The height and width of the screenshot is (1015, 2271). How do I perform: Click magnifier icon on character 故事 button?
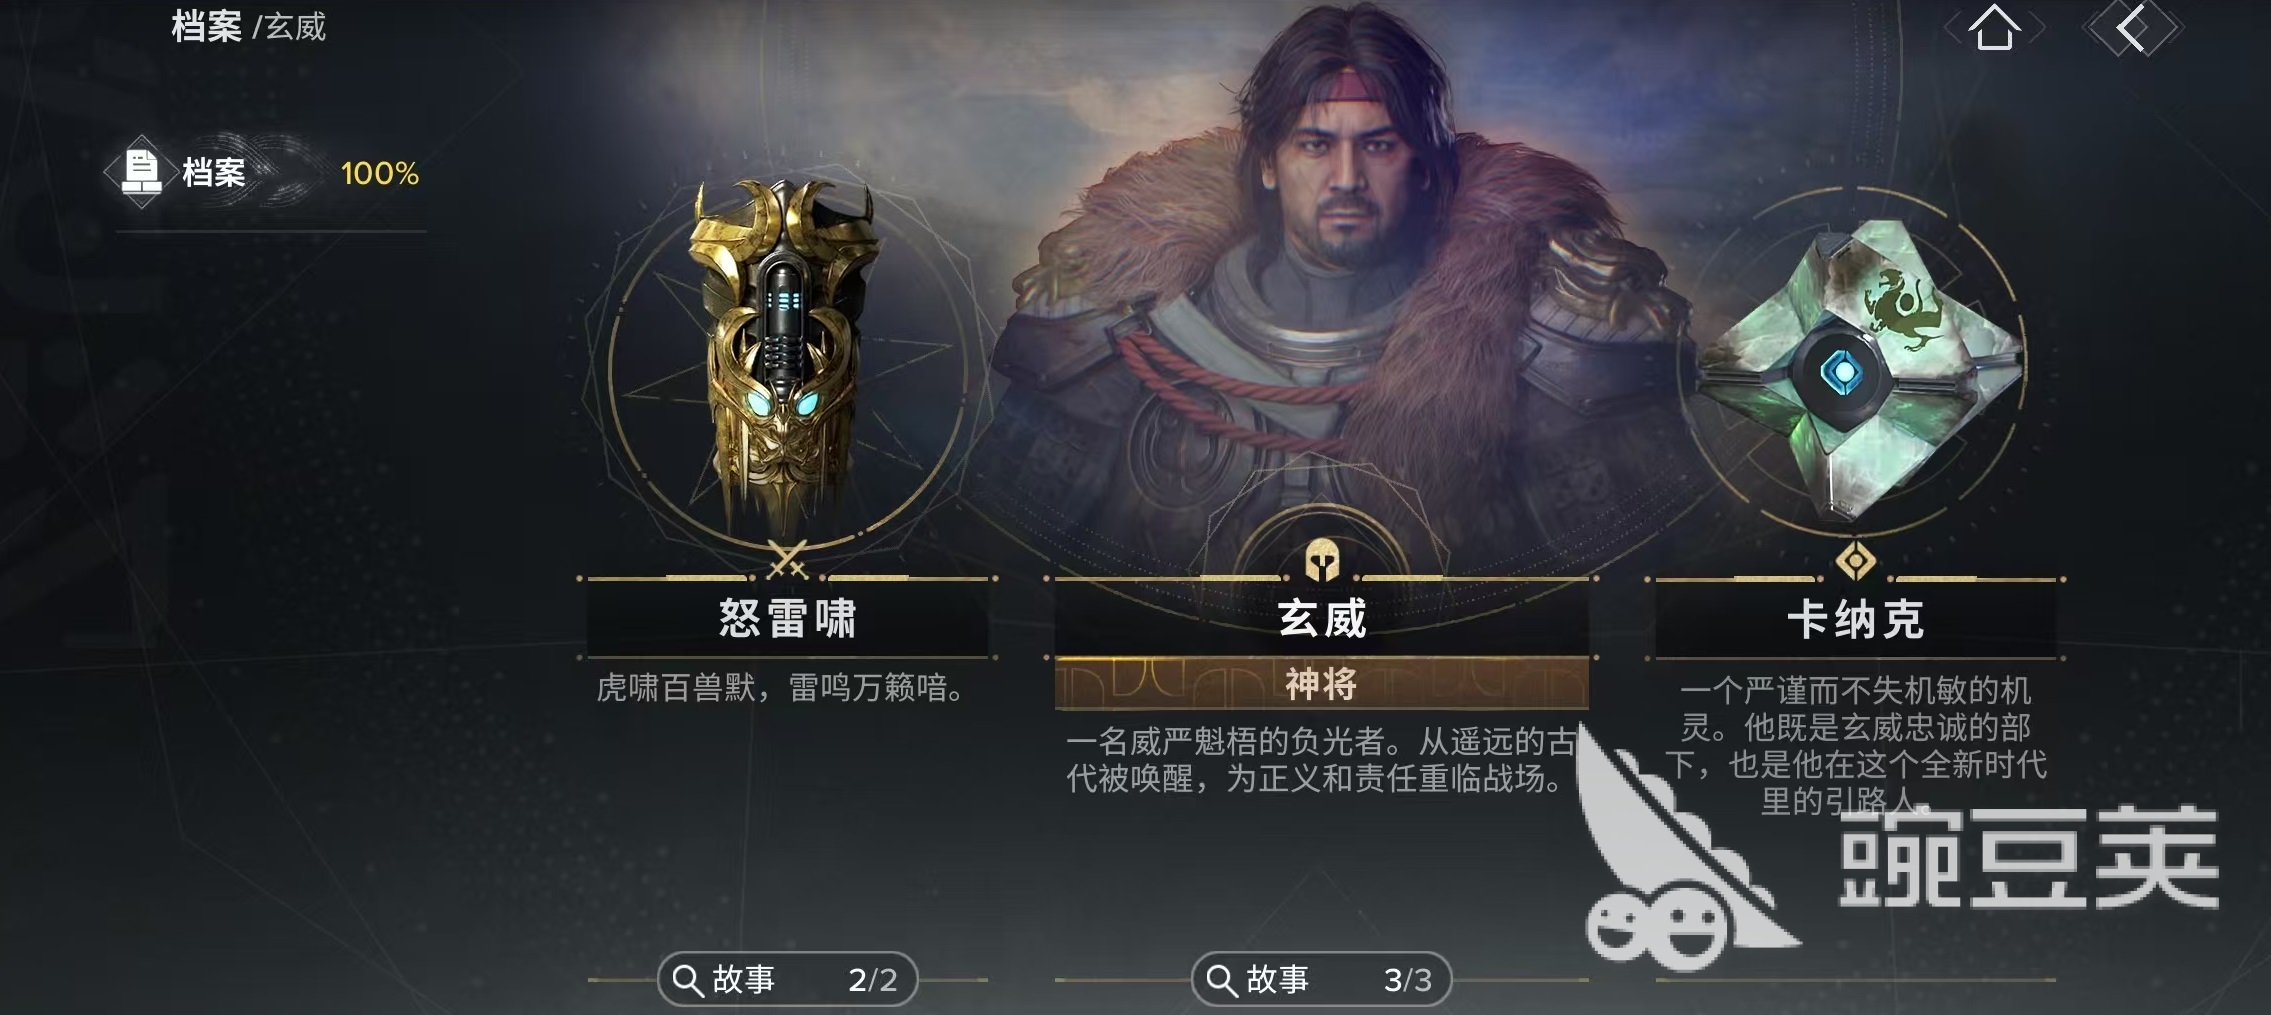[1222, 980]
